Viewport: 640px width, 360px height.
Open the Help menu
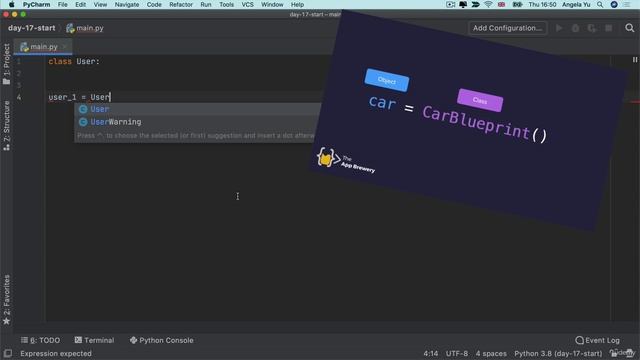[297, 4]
